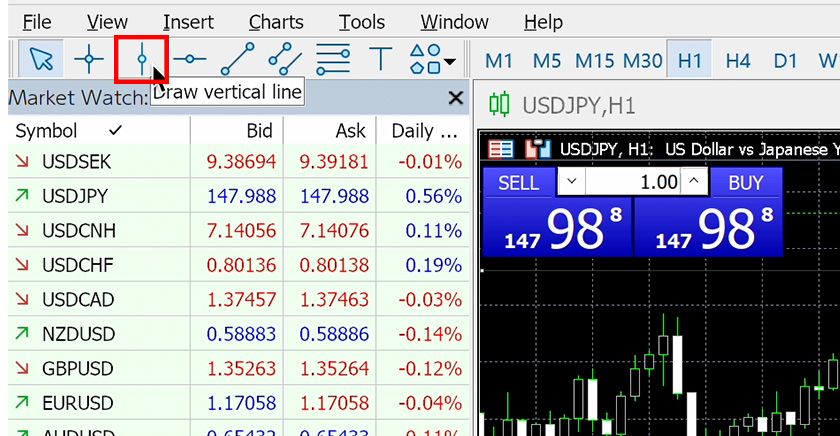
Task: Toggle the H4 timeframe button
Action: click(x=738, y=61)
